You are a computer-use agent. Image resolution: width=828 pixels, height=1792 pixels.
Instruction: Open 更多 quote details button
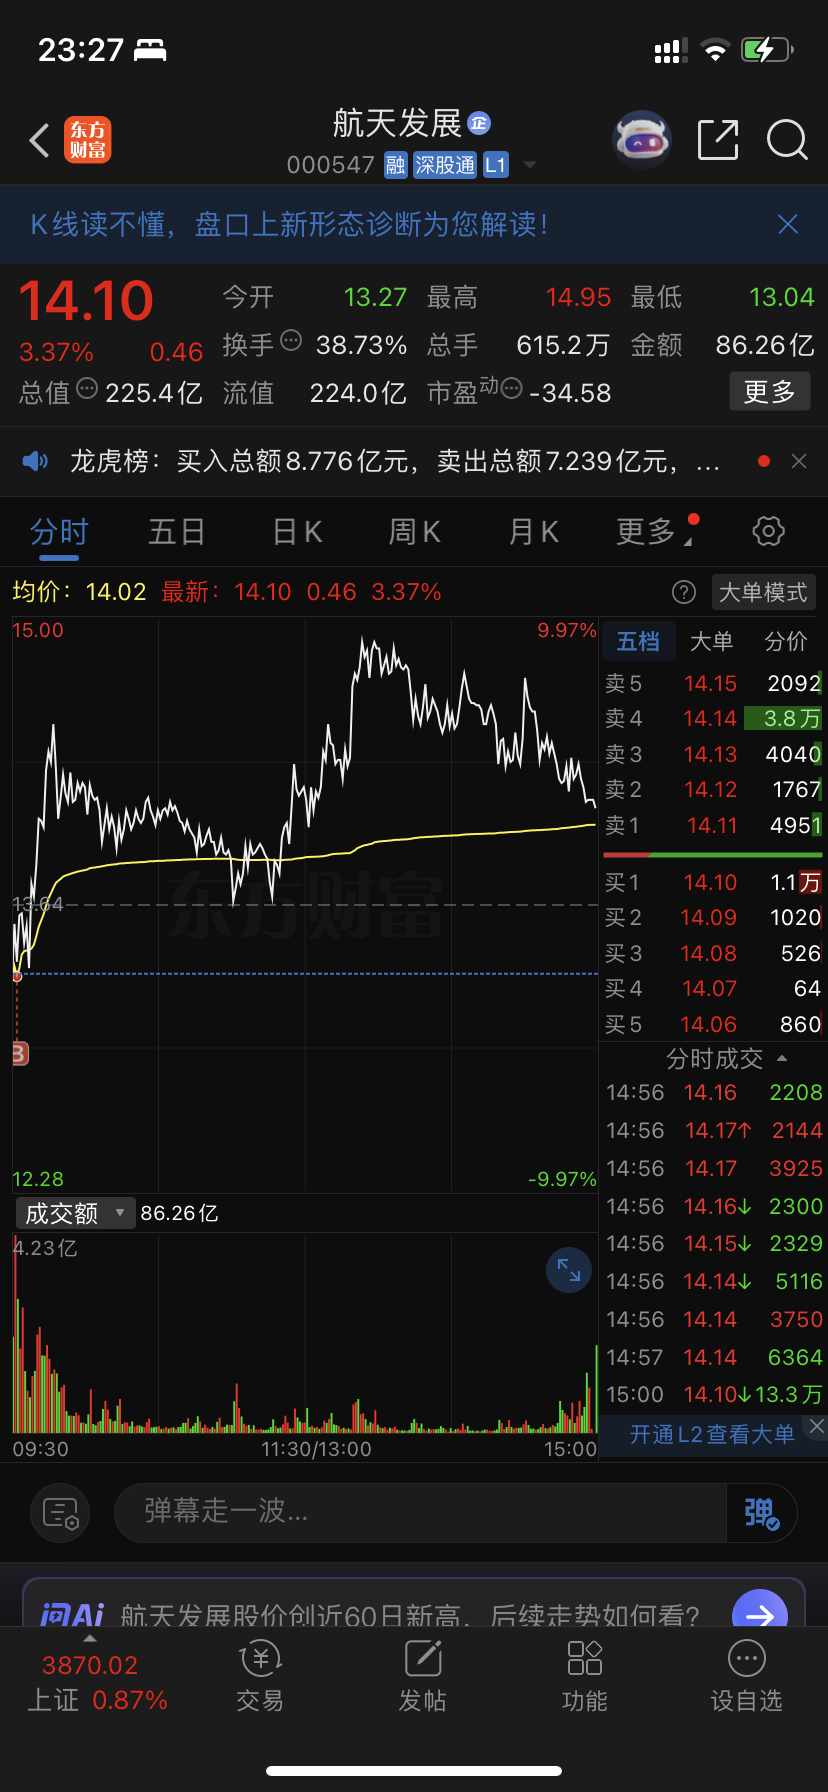(769, 391)
